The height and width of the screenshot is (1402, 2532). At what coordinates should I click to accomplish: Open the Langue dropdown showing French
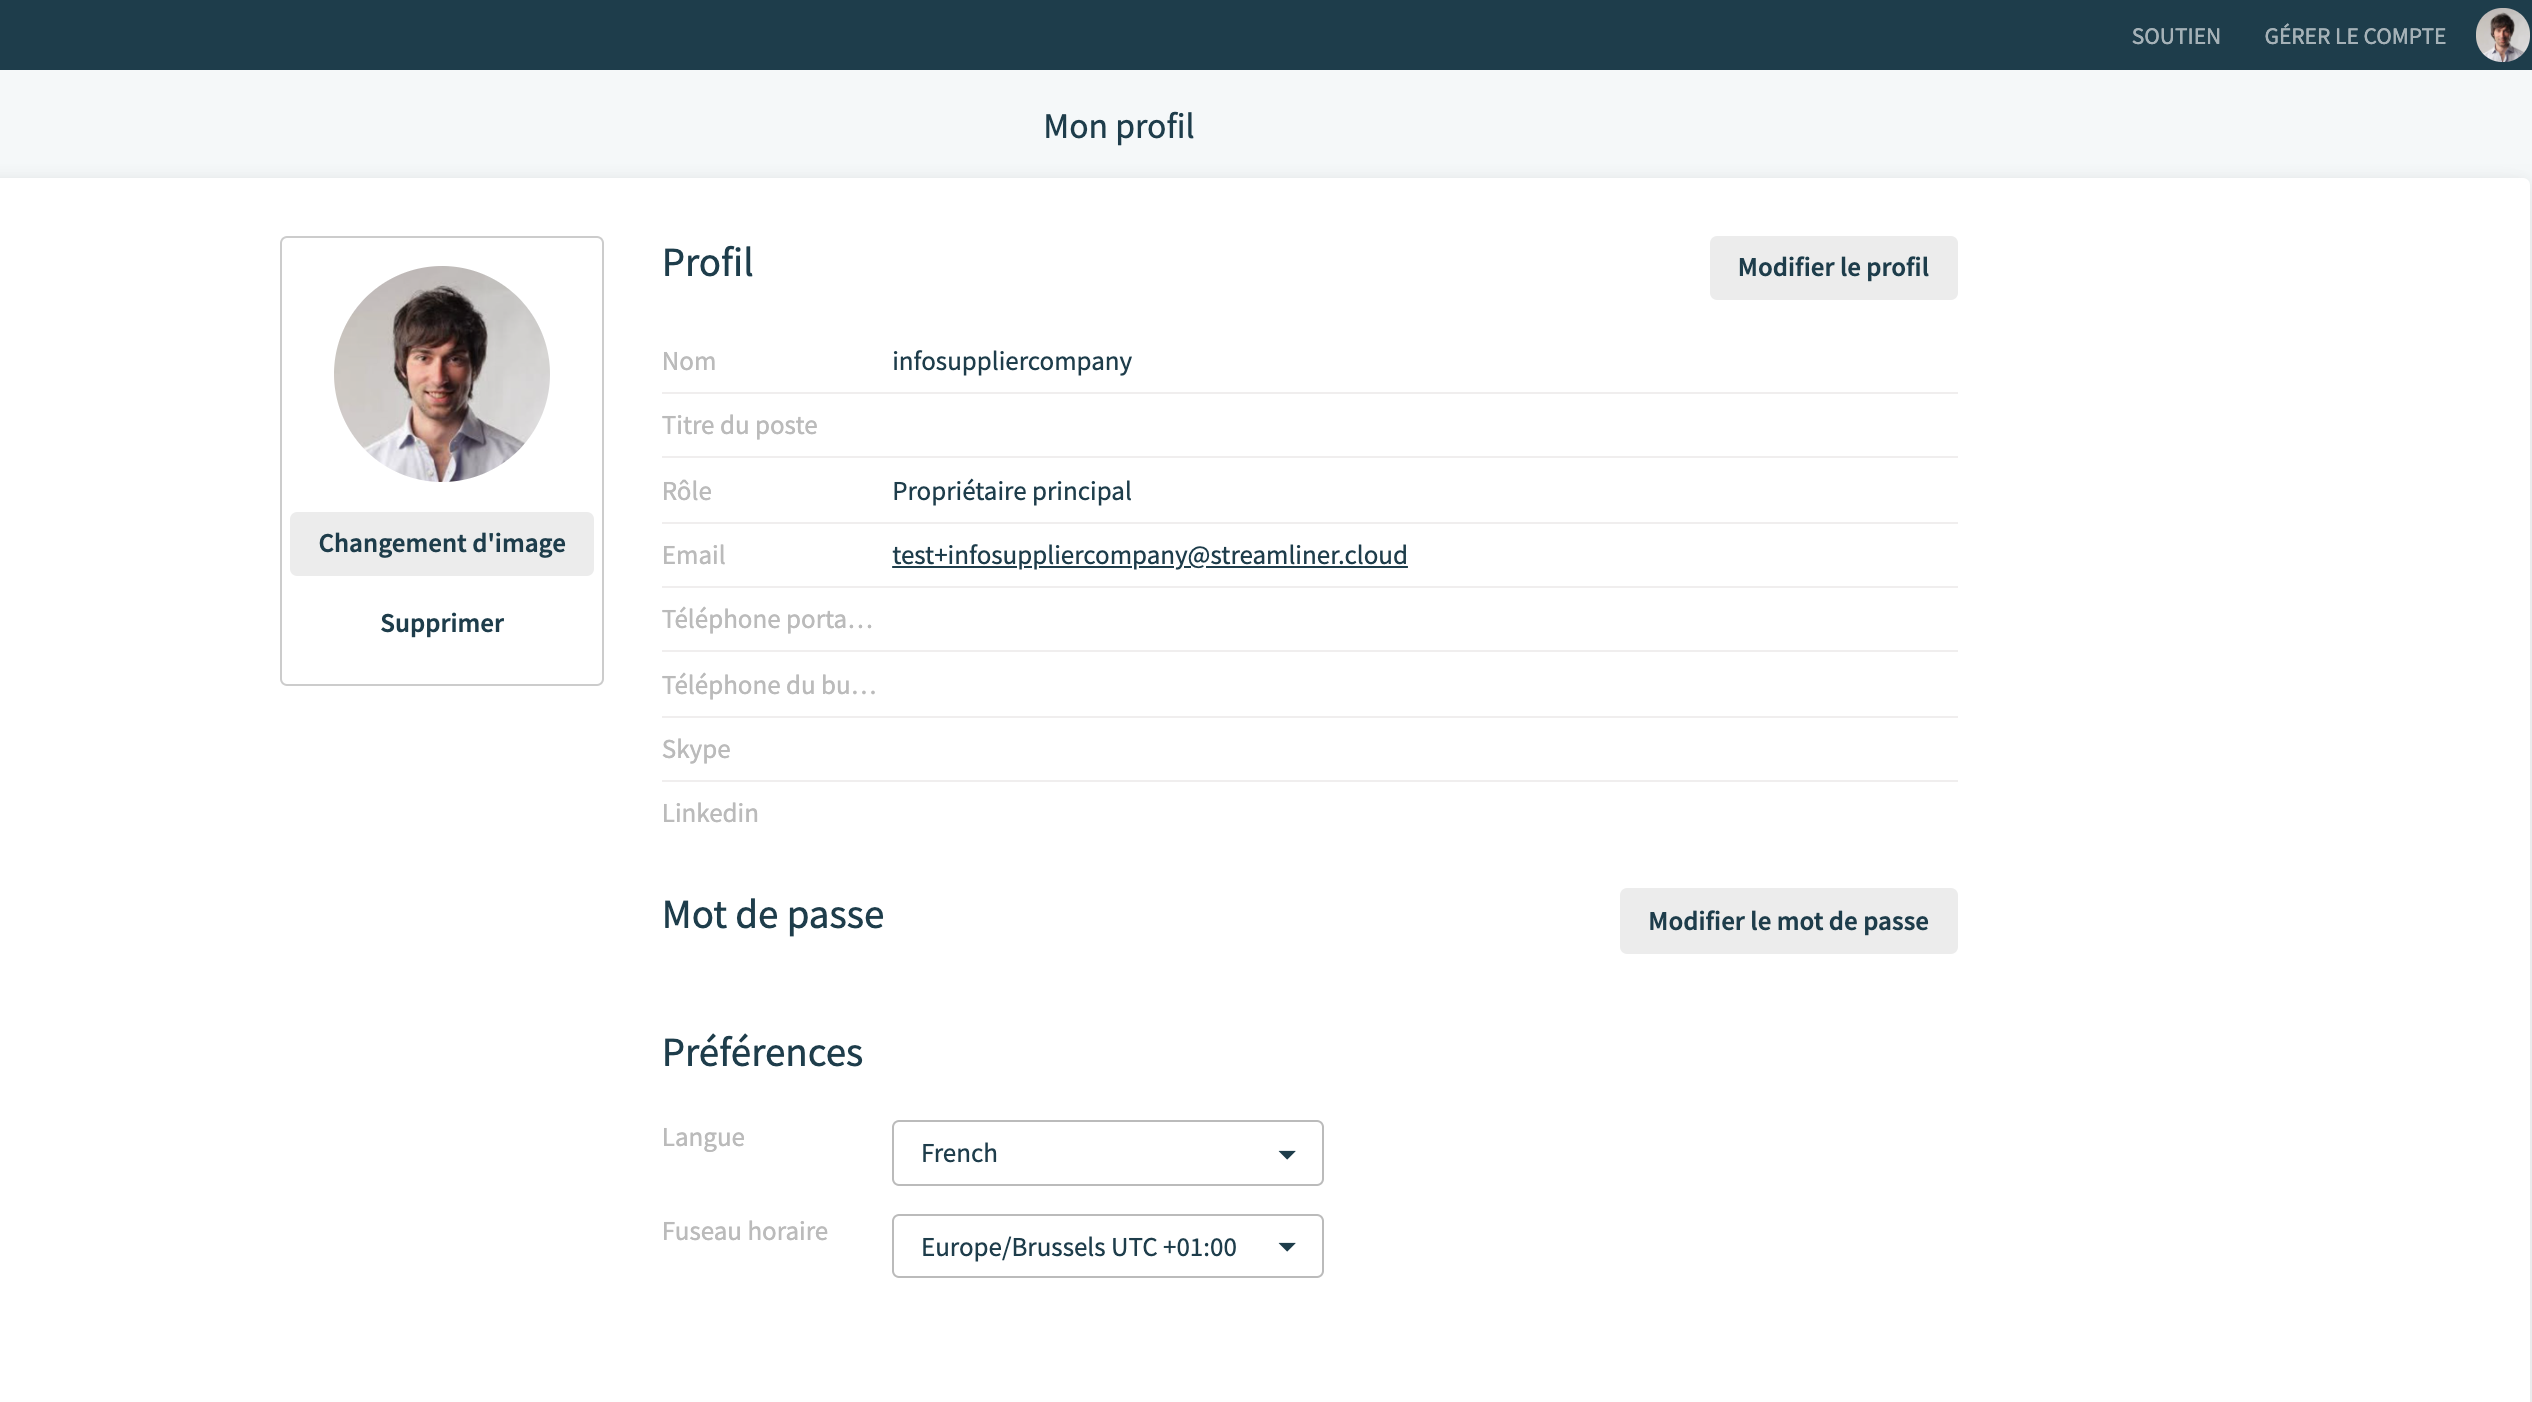(x=1107, y=1153)
